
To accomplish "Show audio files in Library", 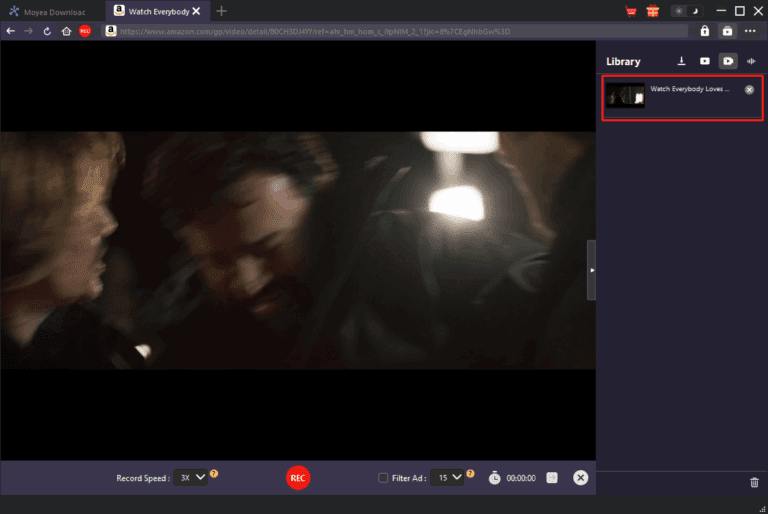I will click(751, 61).
